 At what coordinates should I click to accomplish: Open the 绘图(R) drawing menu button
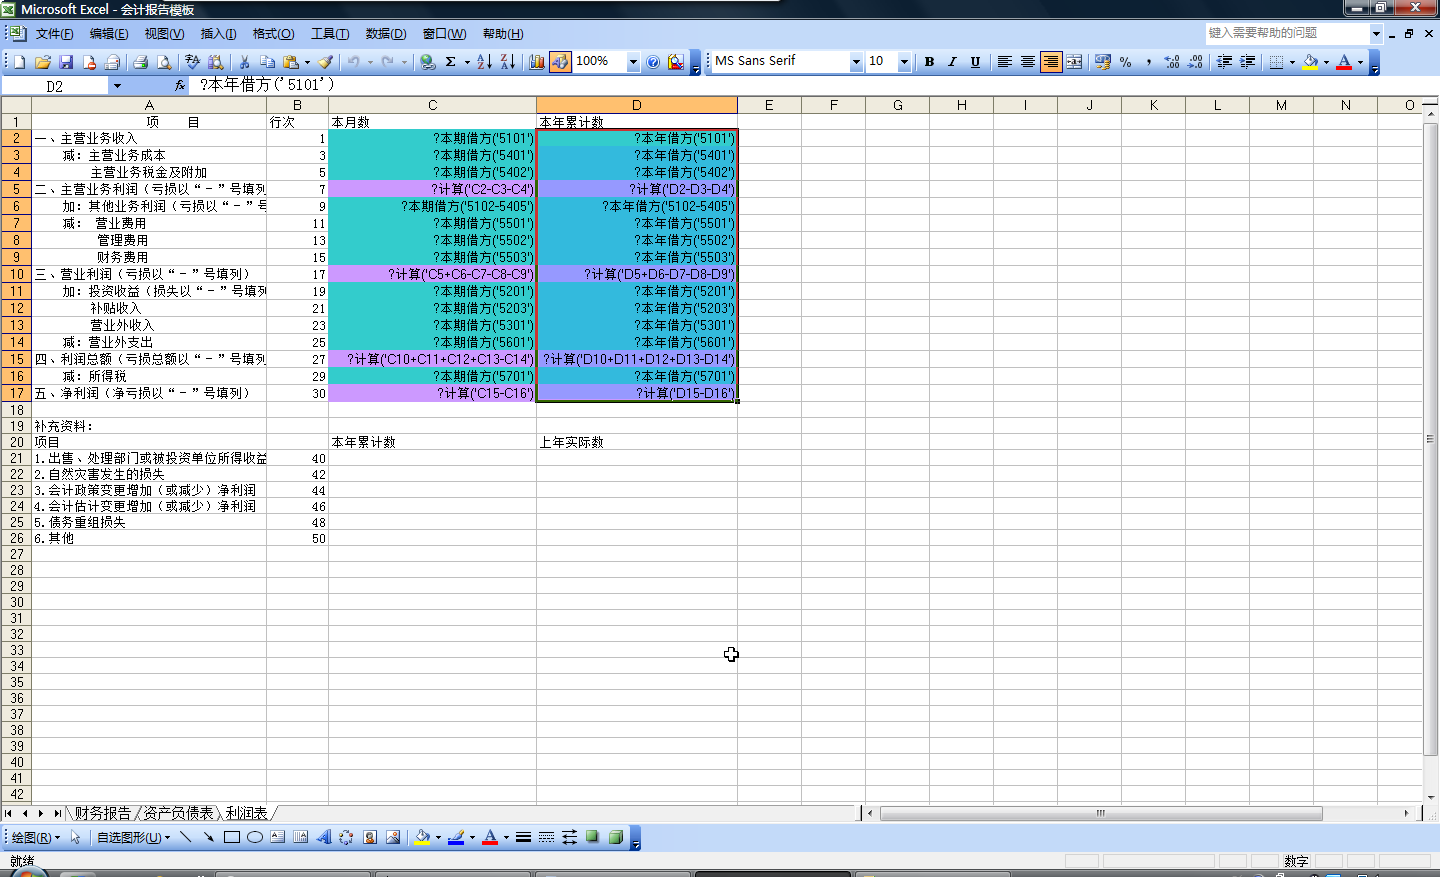click(36, 837)
